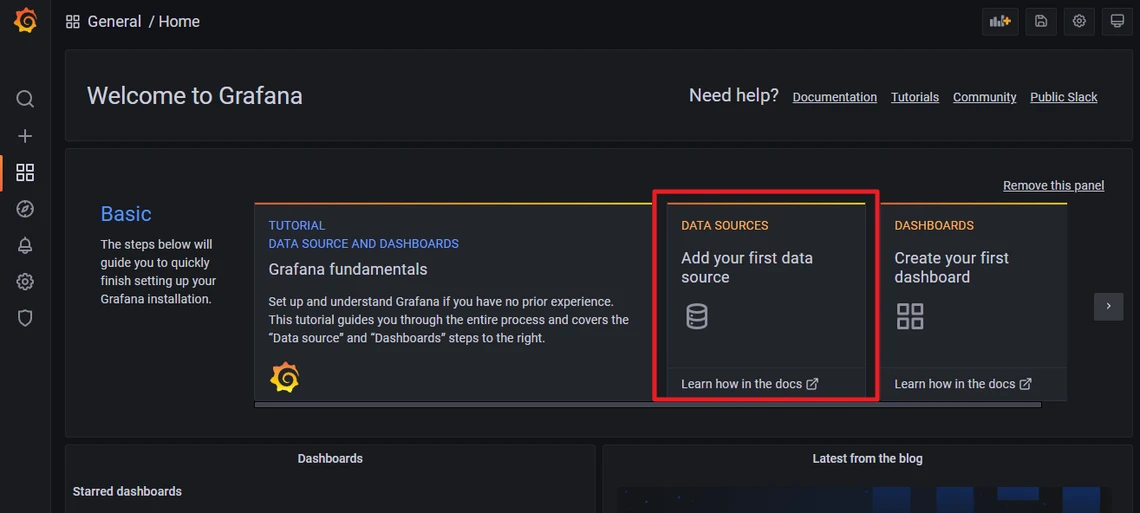Cycle view mode with the monitor icon

click(1117, 21)
